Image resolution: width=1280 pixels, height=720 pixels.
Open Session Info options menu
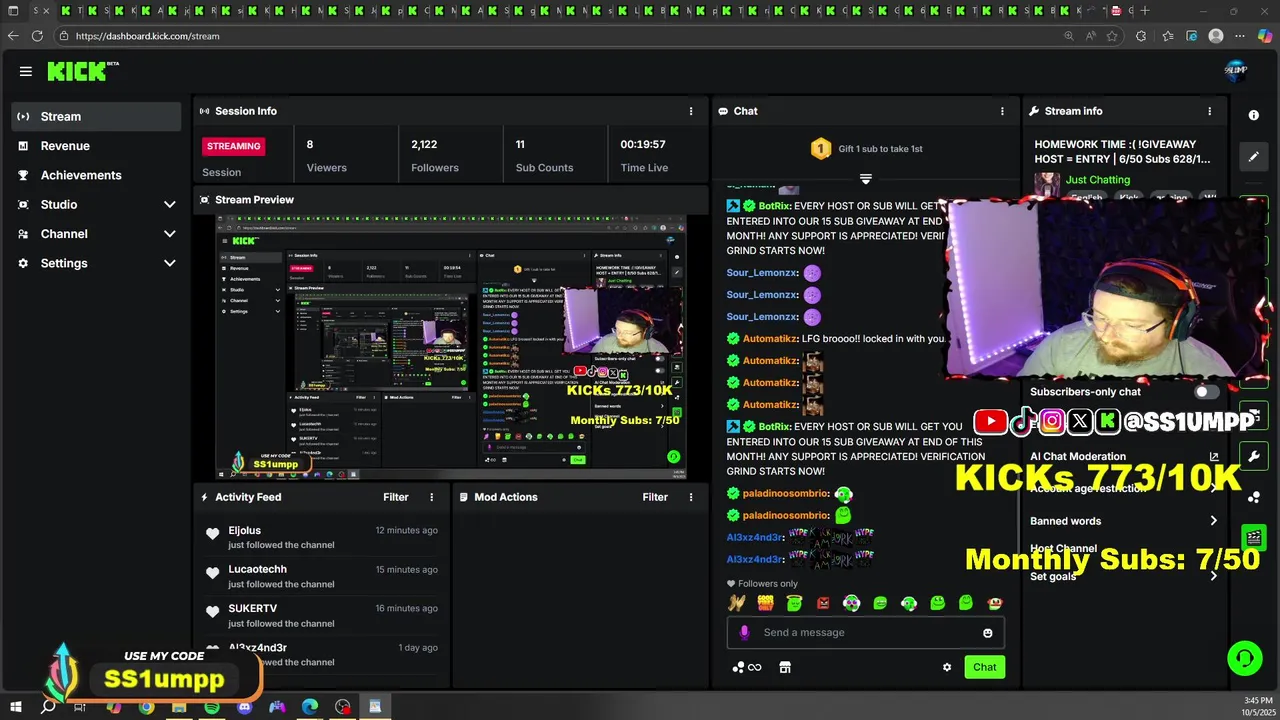(691, 111)
